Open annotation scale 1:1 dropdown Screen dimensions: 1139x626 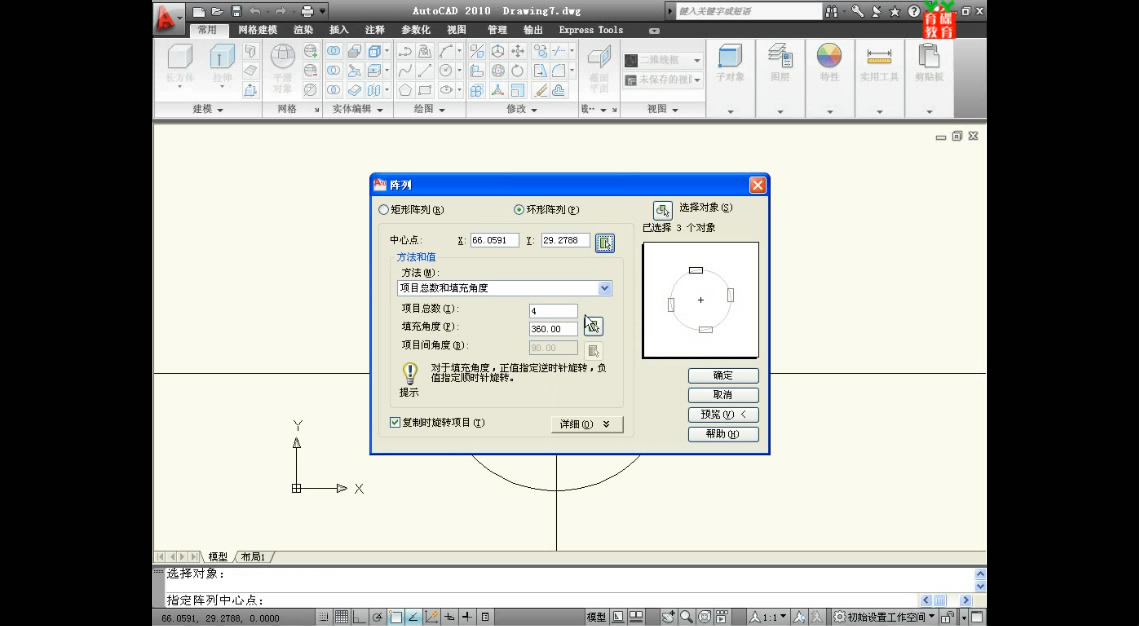pos(769,617)
